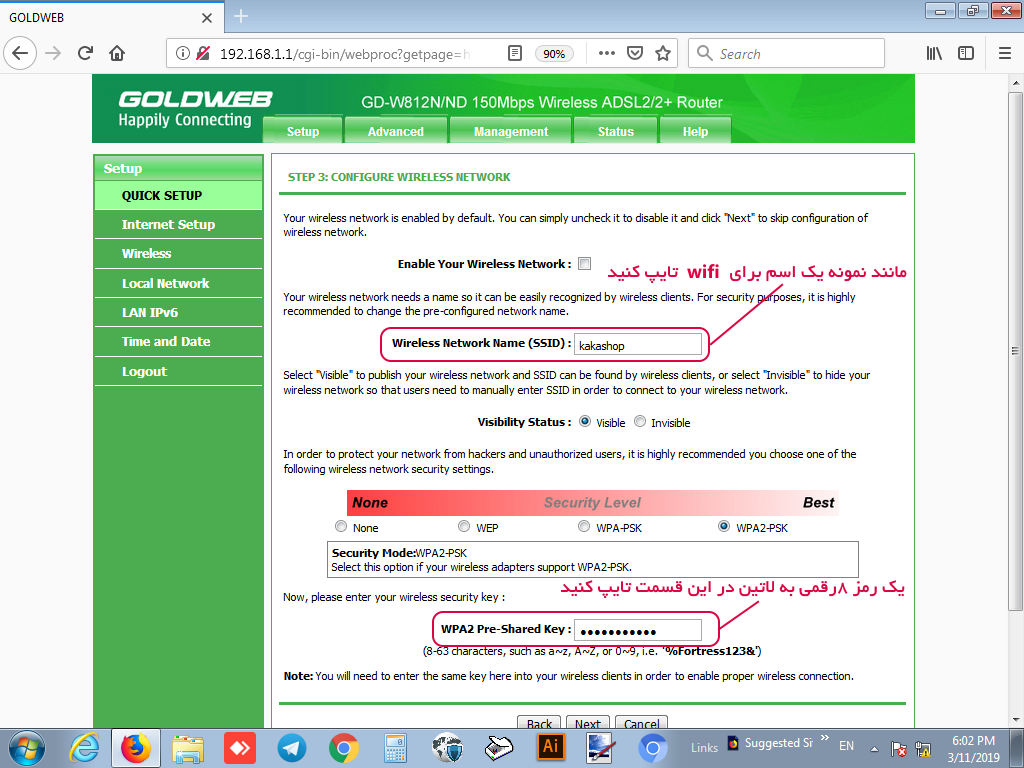Bookmark this page with the star icon
1024x768 pixels.
point(662,53)
